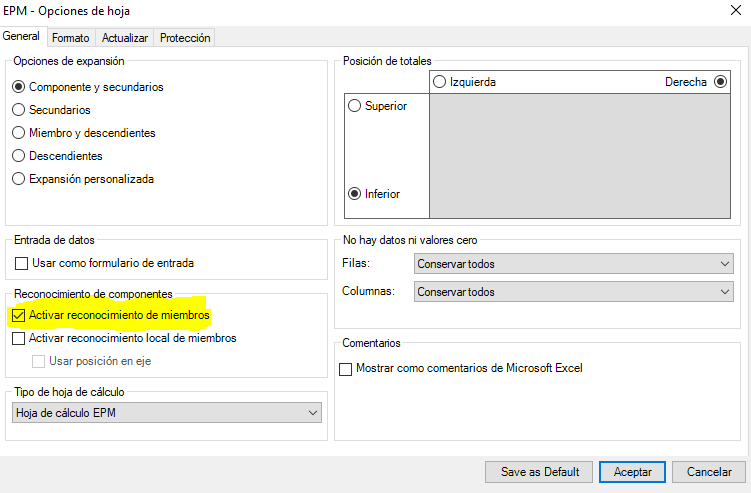The width and height of the screenshot is (751, 493).
Task: Select Miembro y descendientes option
Action: (x=19, y=133)
